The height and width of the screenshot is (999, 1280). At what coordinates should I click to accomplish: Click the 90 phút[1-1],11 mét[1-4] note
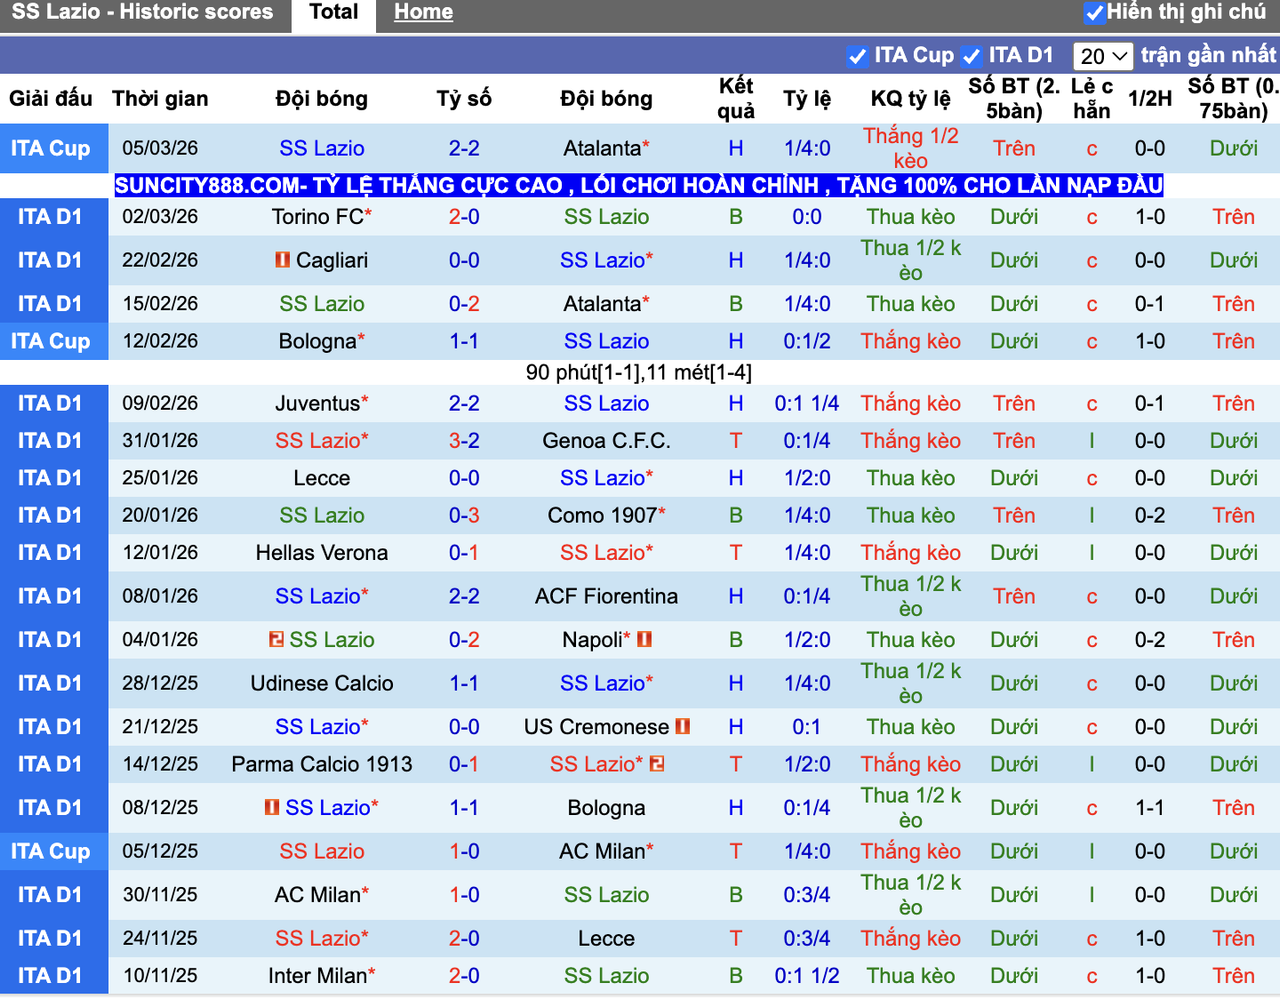[639, 373]
